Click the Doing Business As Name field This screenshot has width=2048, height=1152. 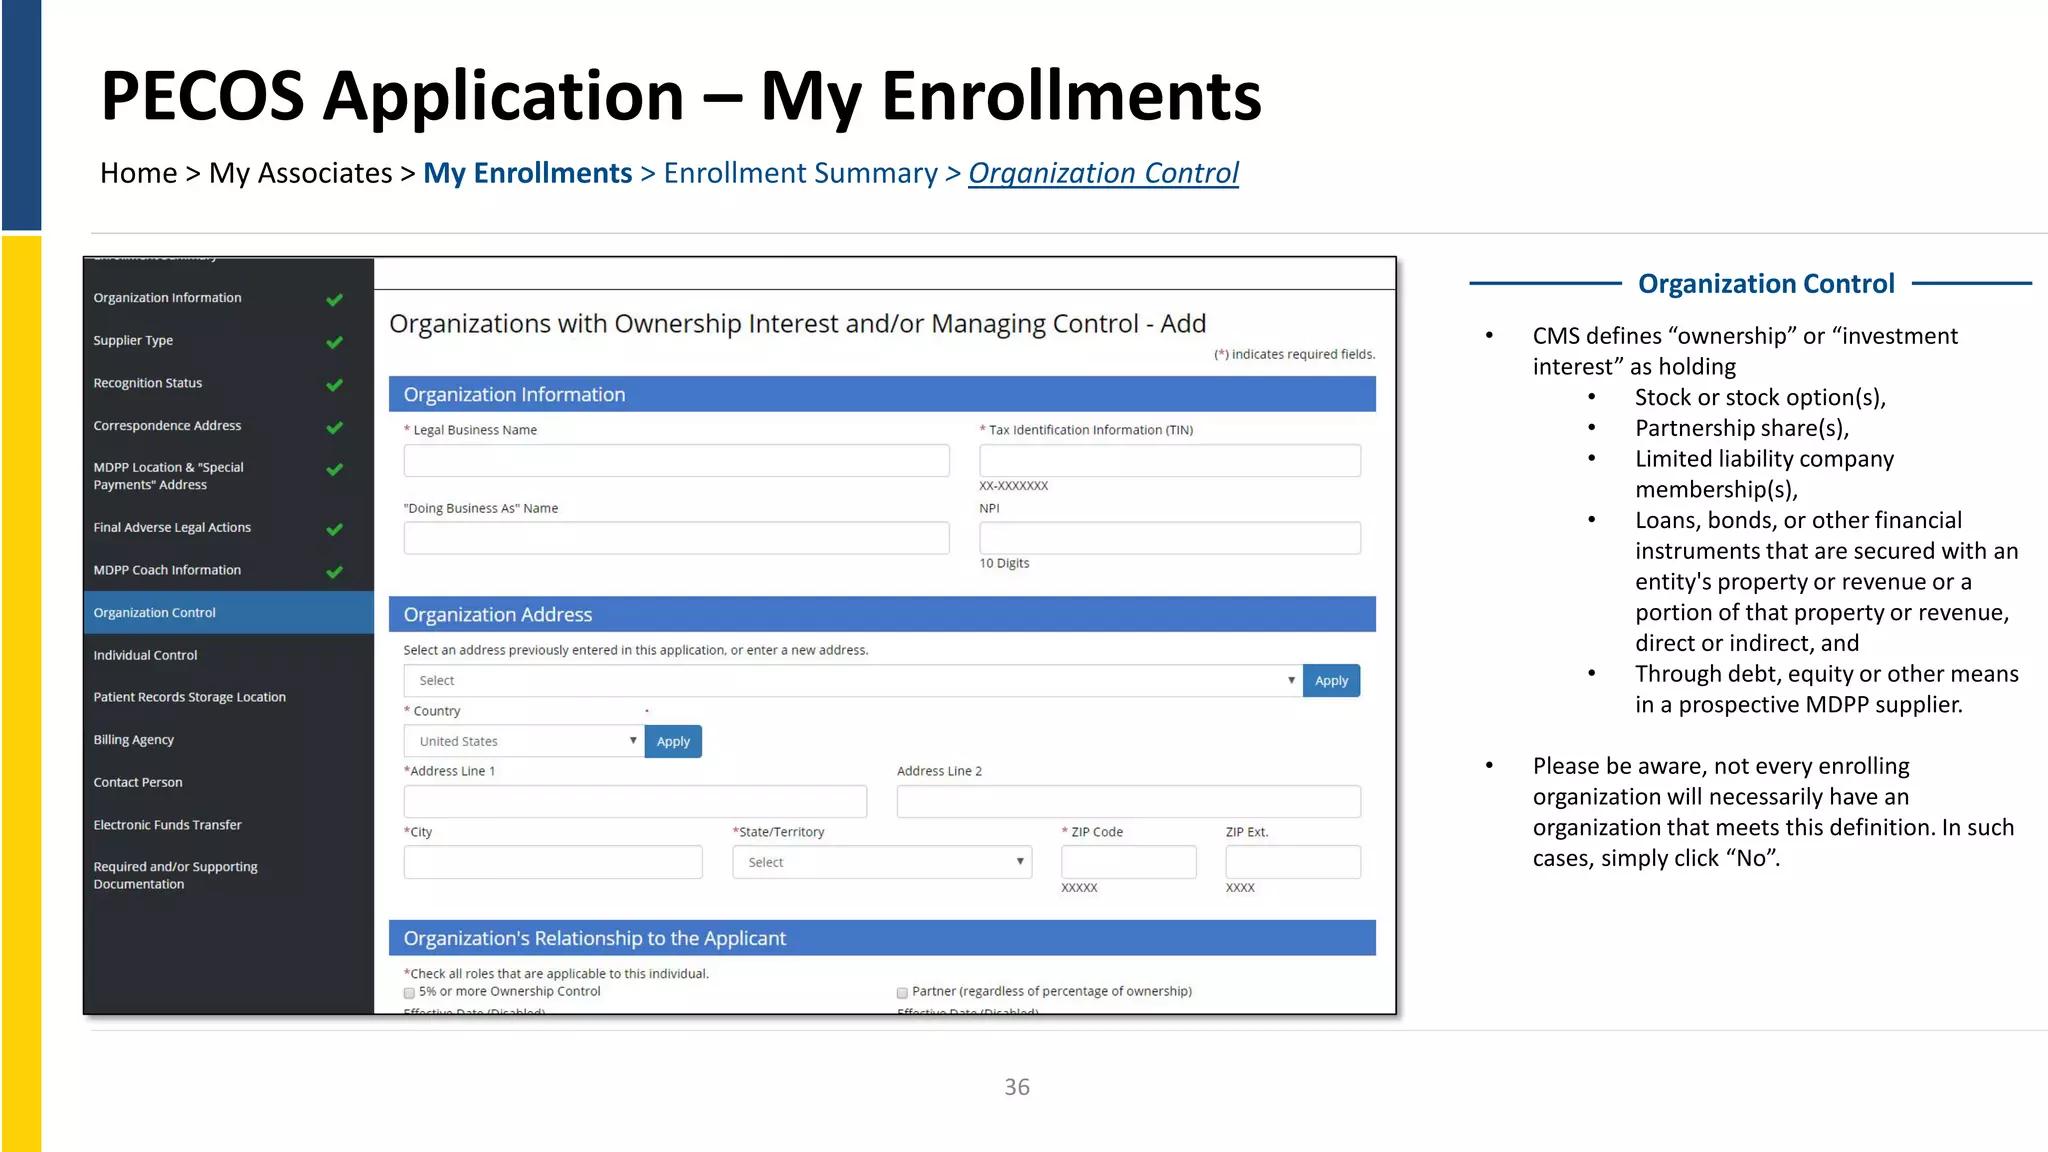(677, 538)
